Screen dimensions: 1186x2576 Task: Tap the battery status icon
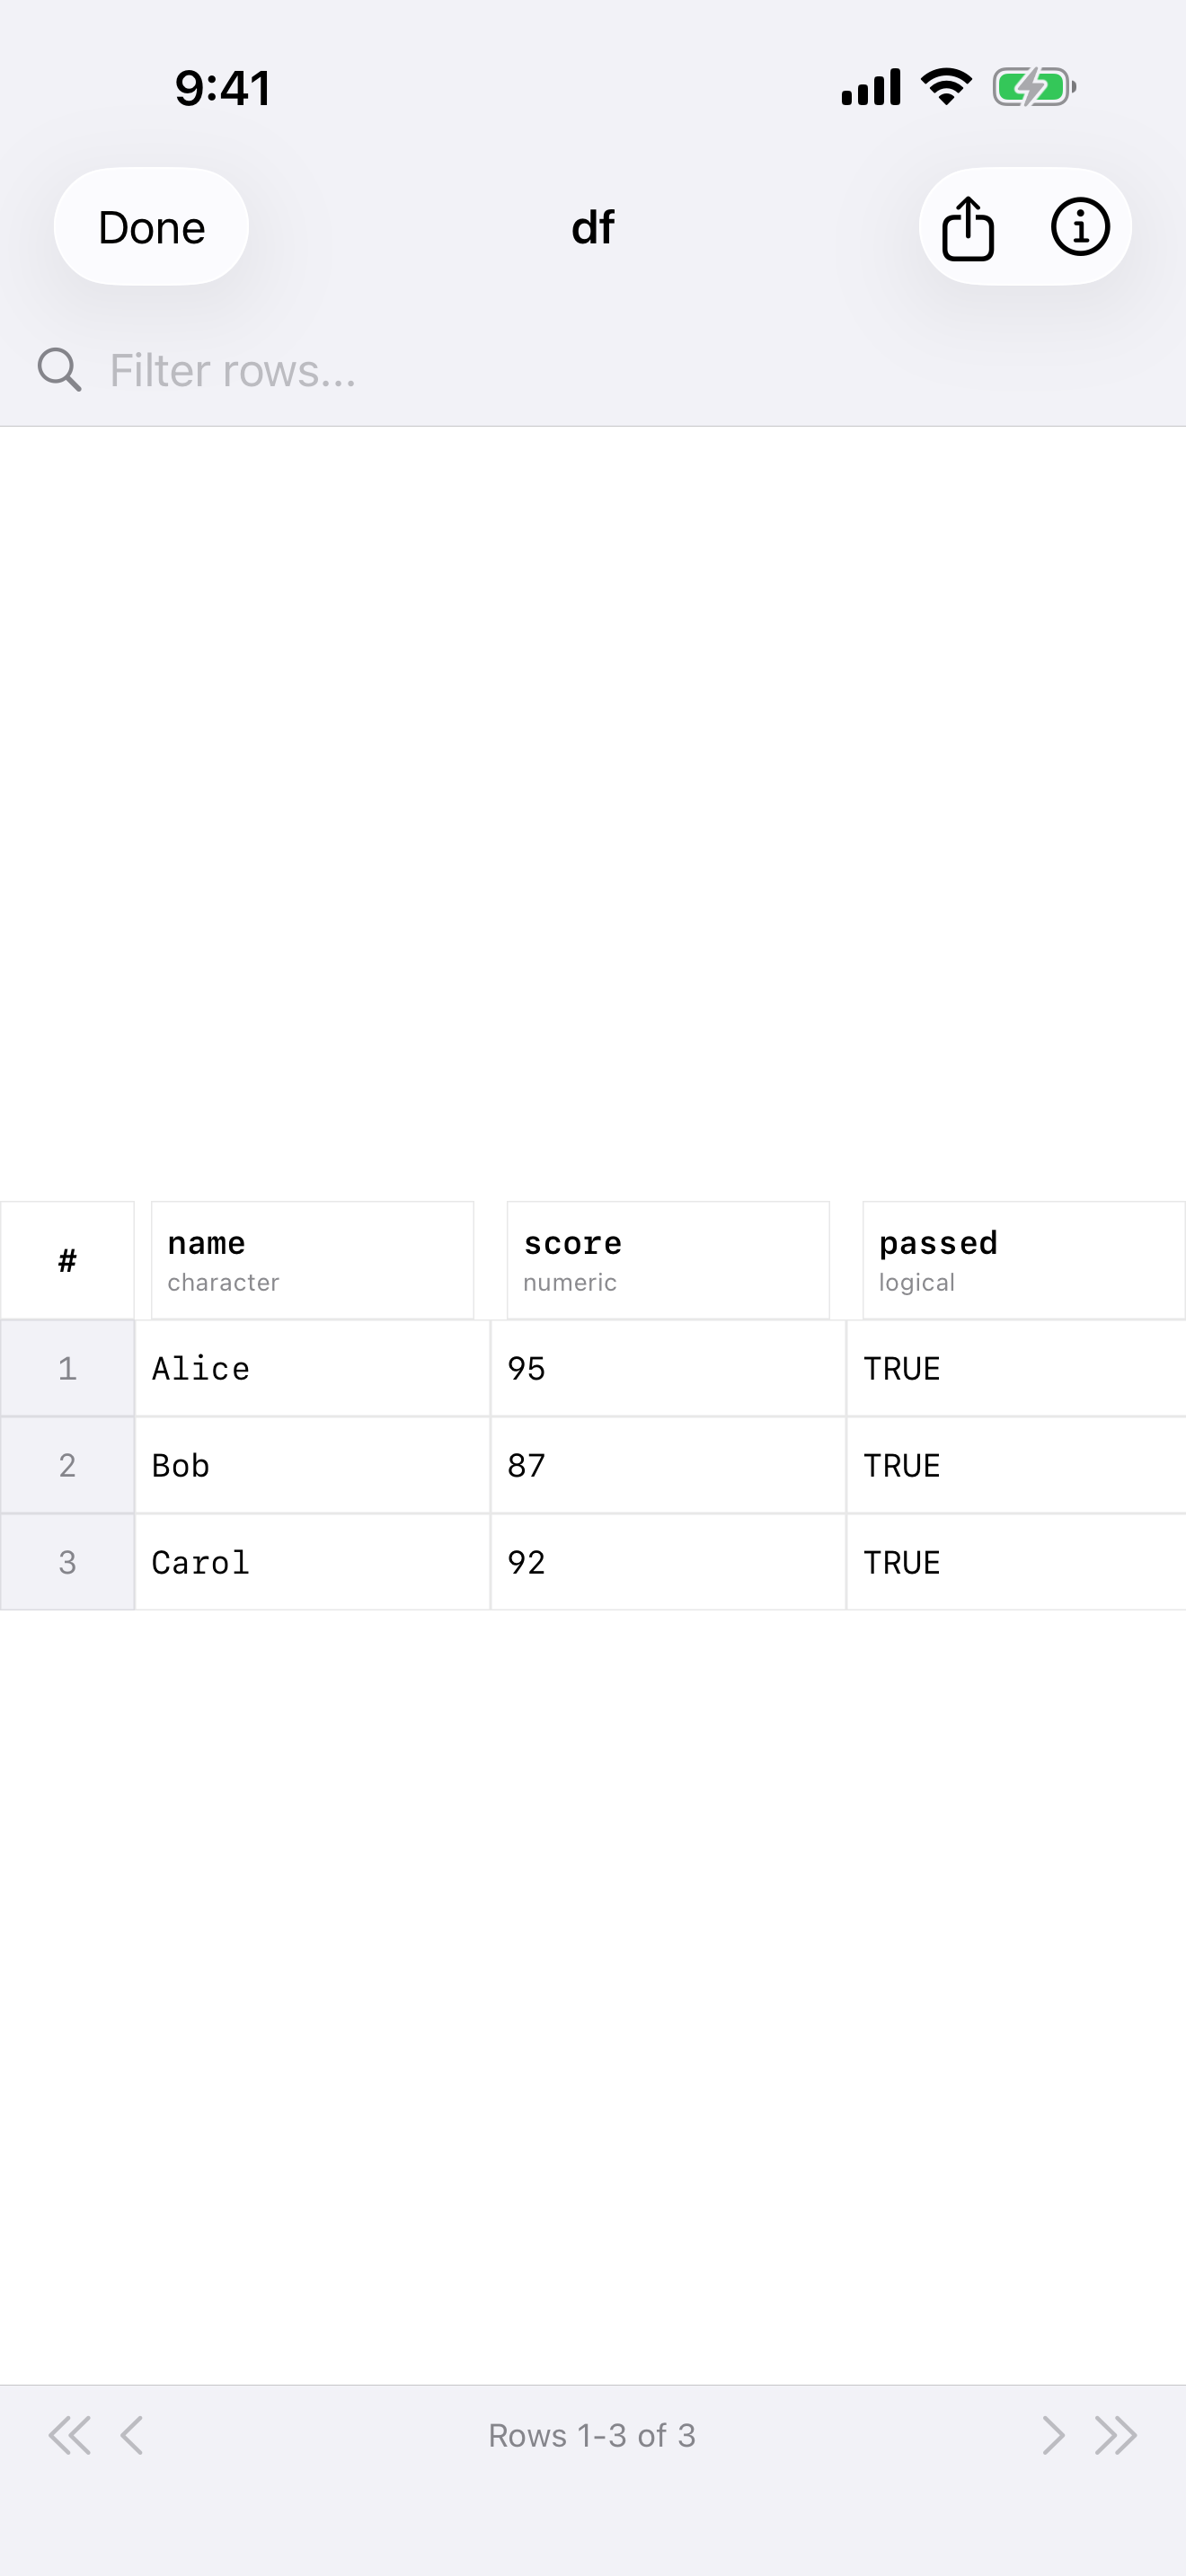click(1033, 87)
